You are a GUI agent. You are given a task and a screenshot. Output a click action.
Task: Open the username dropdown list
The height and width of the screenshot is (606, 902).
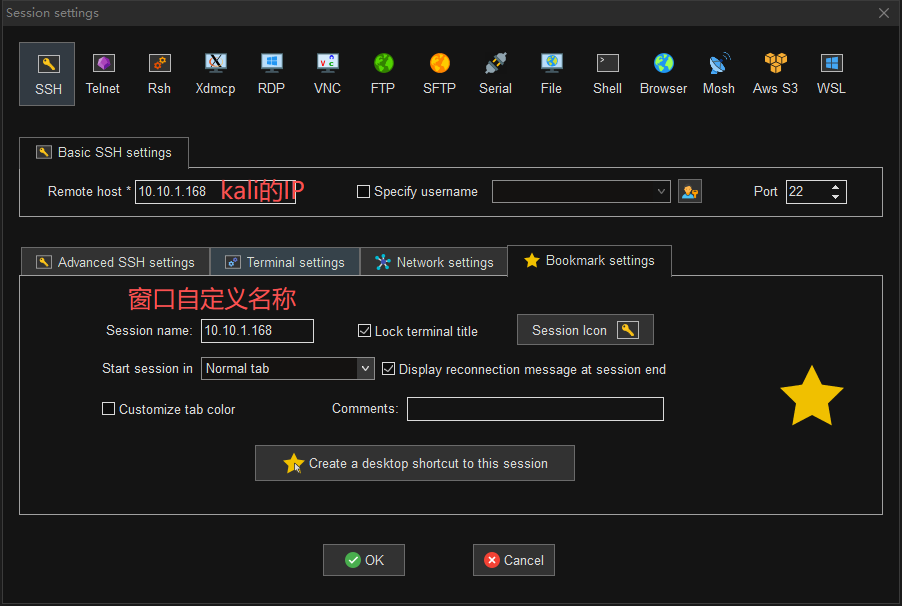661,191
